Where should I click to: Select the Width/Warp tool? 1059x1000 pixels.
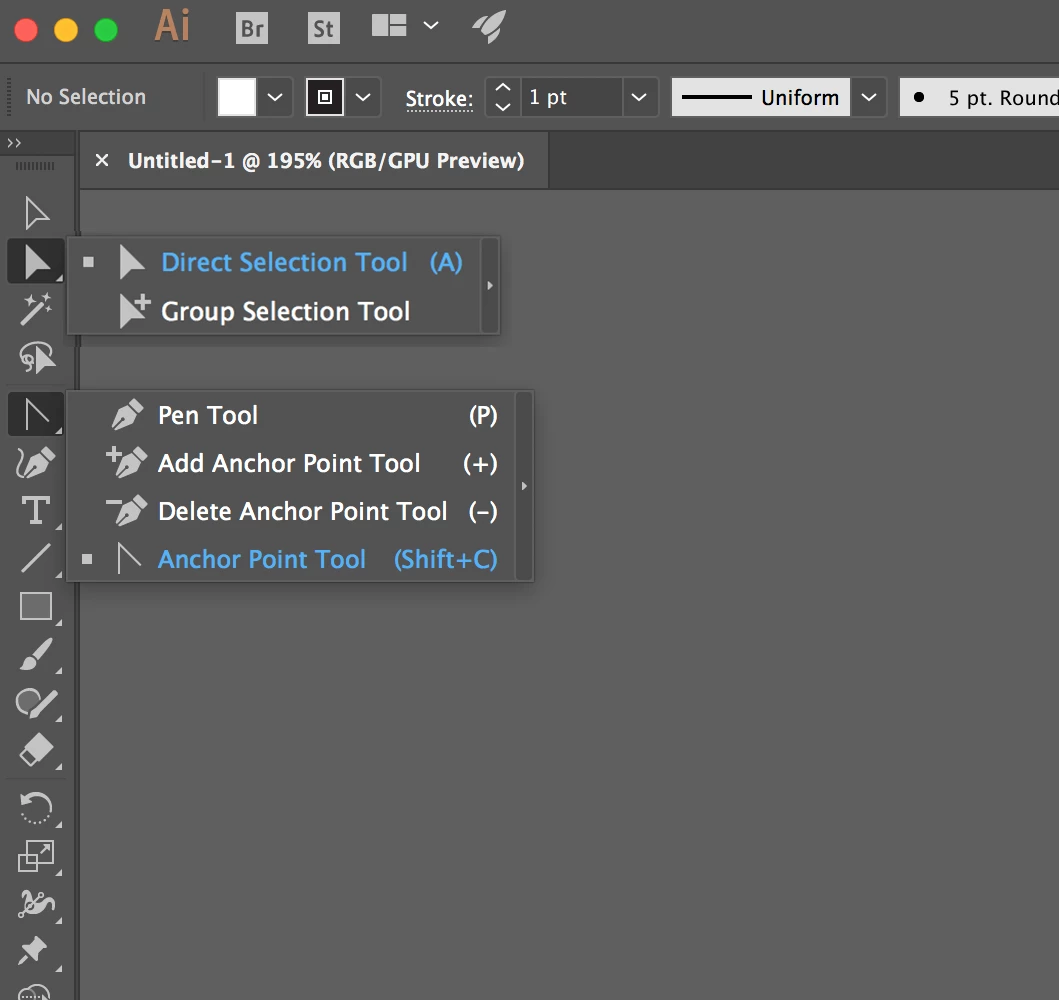click(x=36, y=904)
